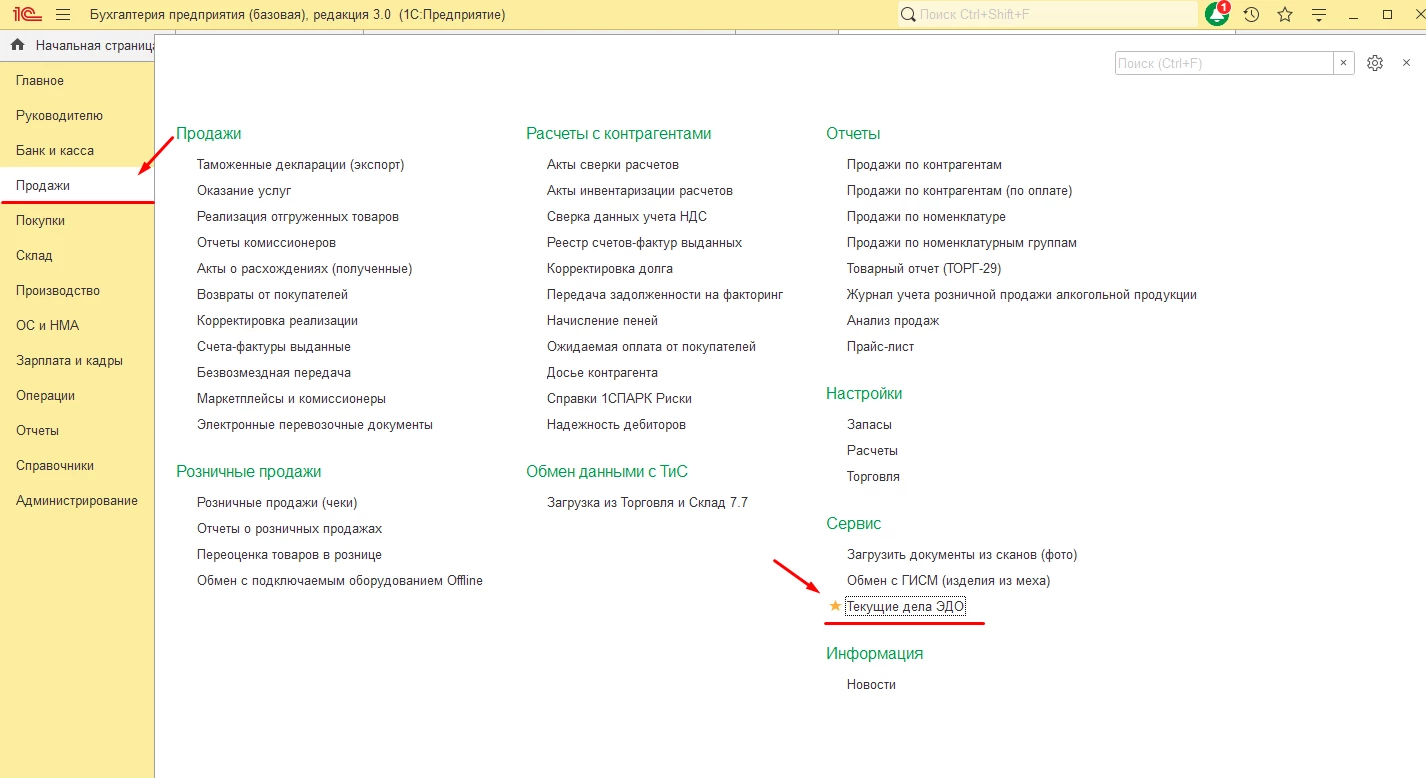Viewport: 1426px width, 778px height.
Task: Open Банк и касса section
Action: [x=55, y=151]
